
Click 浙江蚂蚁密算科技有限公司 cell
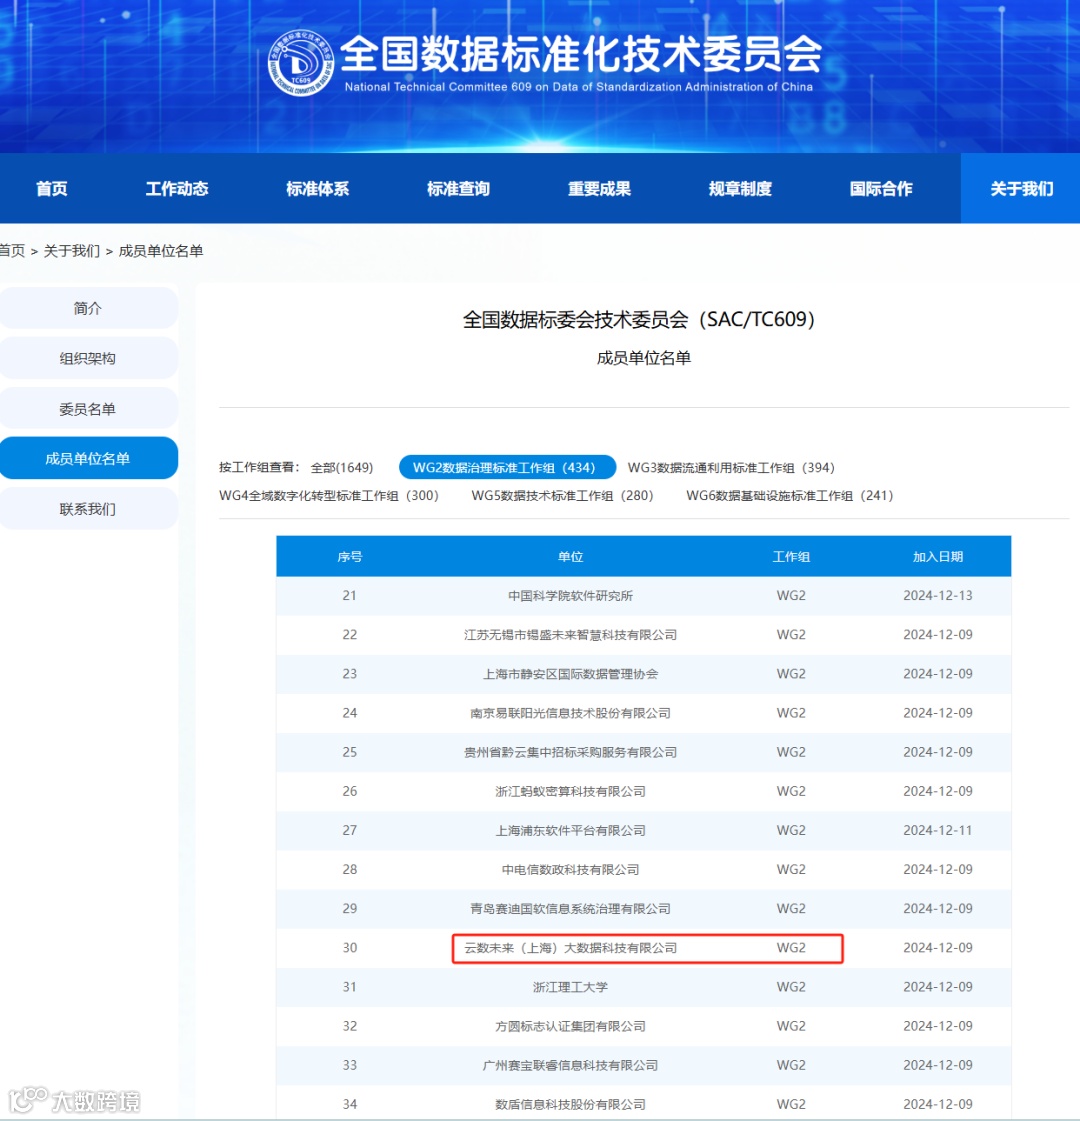(x=570, y=791)
